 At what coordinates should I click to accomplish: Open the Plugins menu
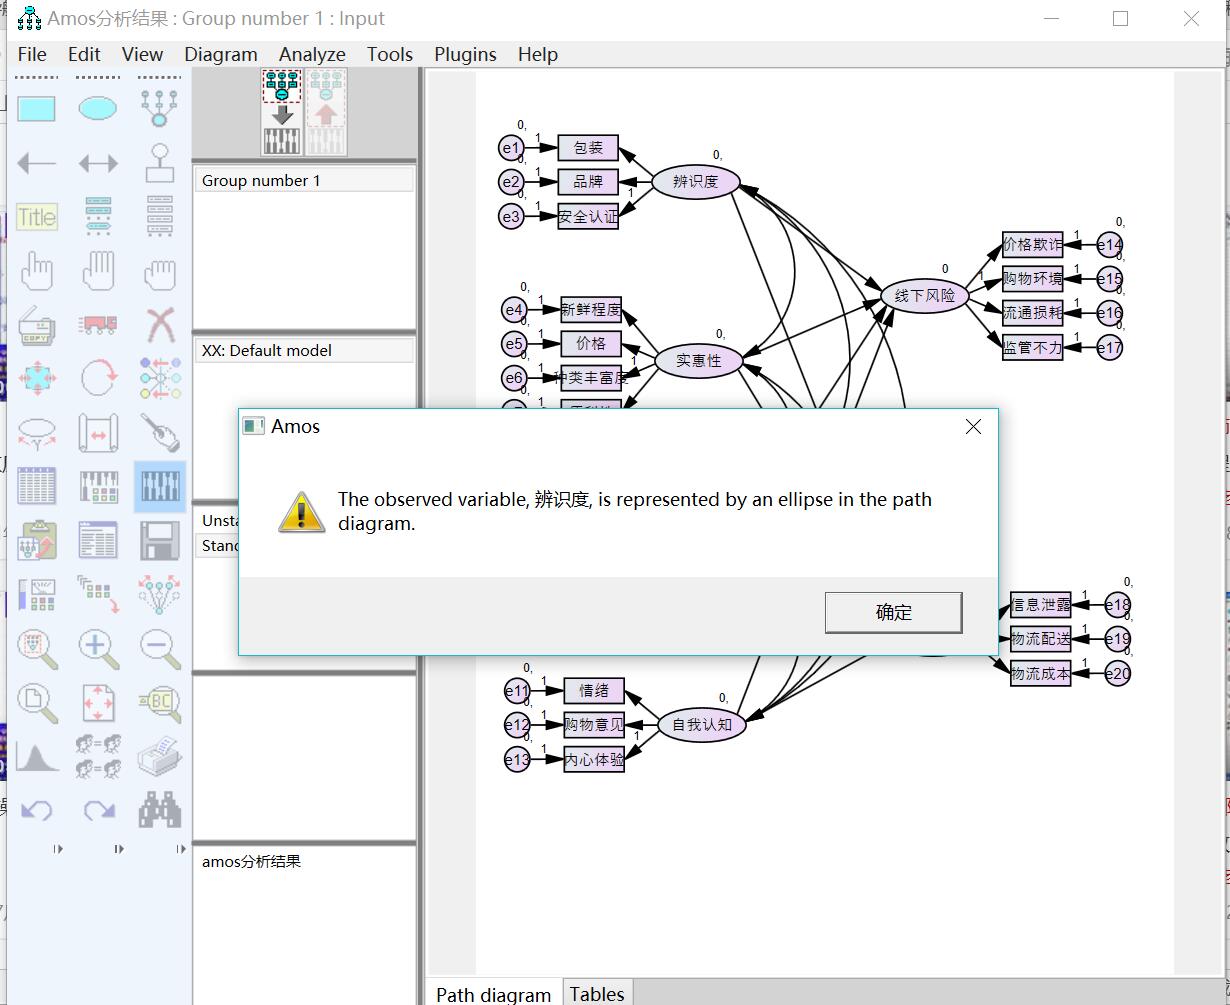465,54
